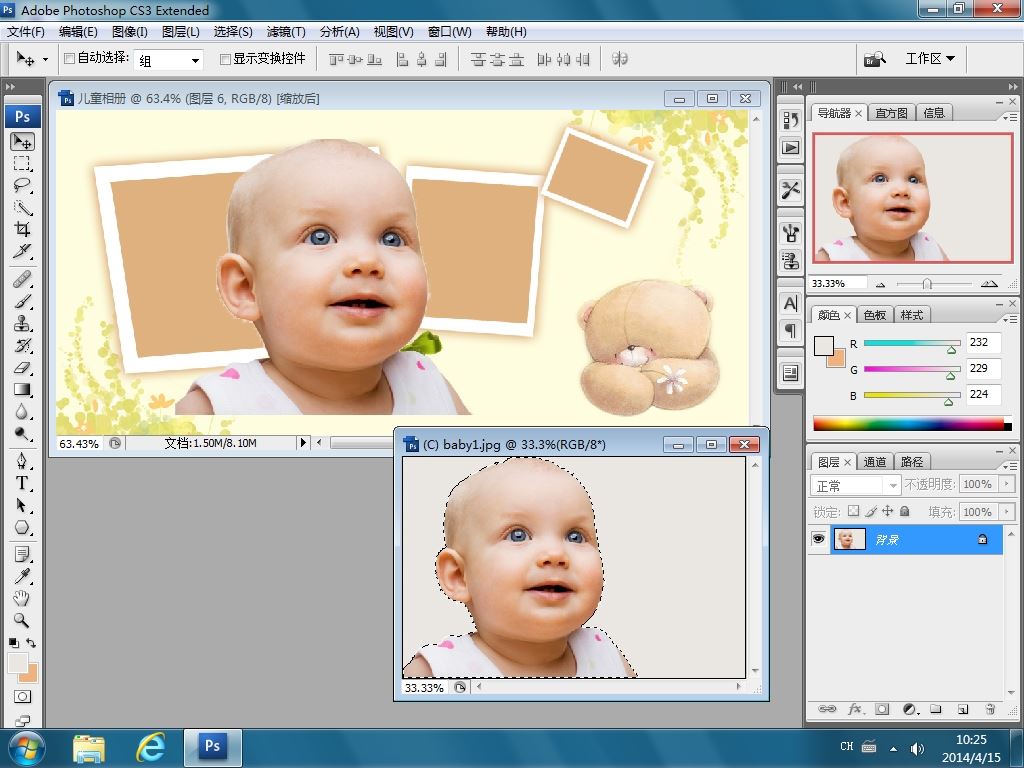
Task: Select the Pen tool
Action: click(x=22, y=461)
